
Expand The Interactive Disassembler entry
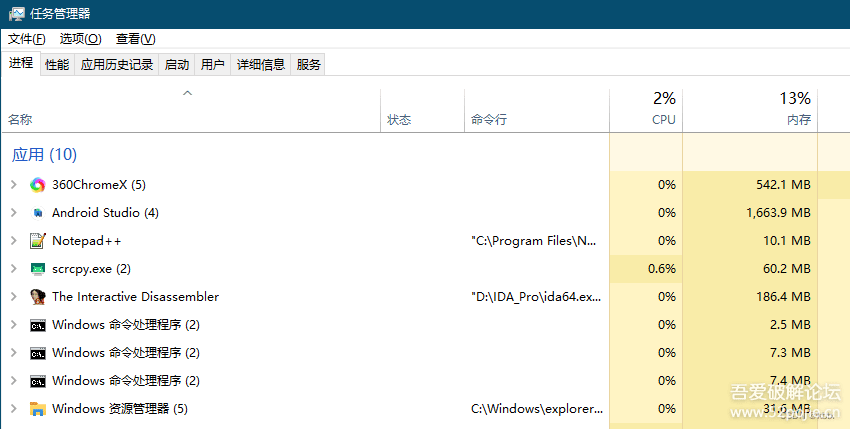coord(14,297)
